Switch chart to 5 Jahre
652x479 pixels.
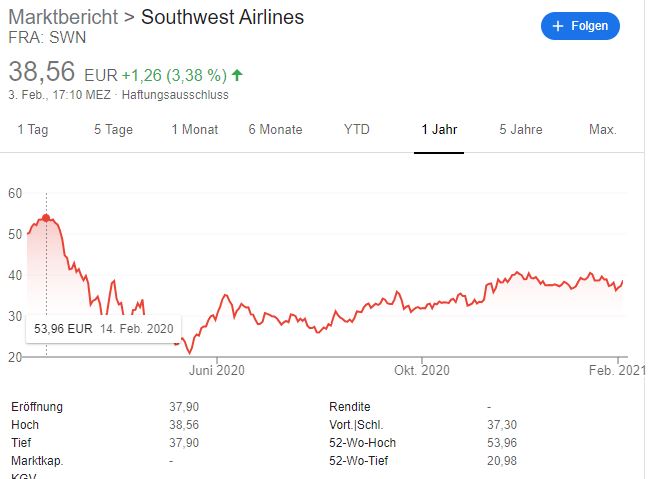coord(521,129)
